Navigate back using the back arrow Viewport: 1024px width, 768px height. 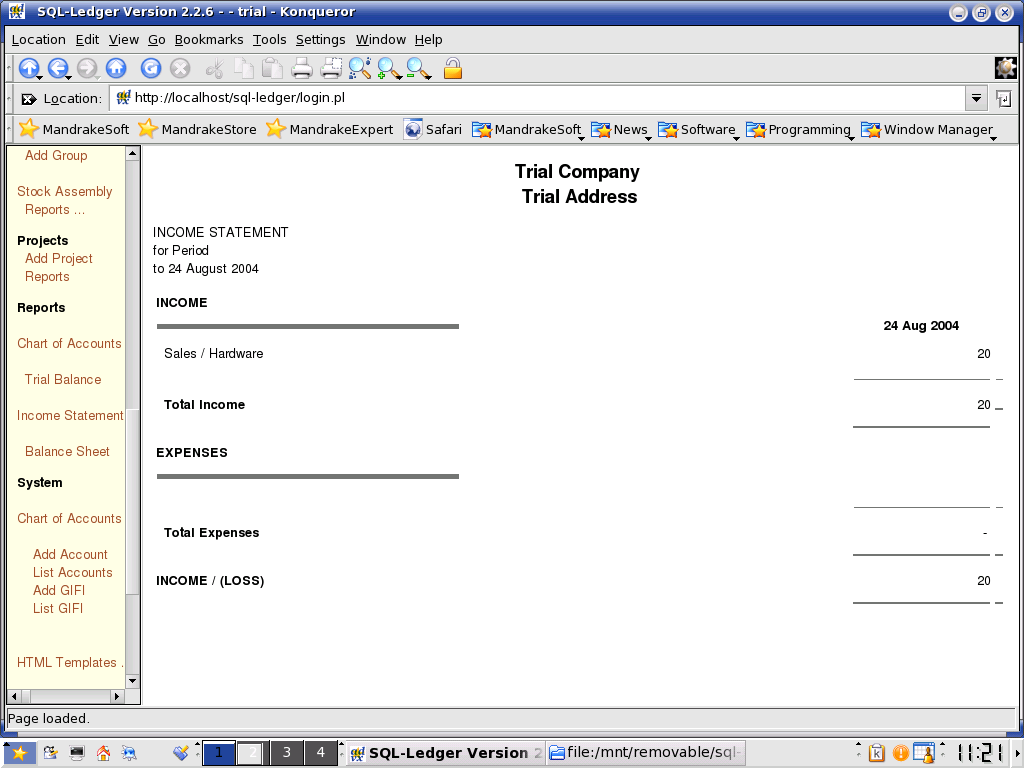coord(58,68)
